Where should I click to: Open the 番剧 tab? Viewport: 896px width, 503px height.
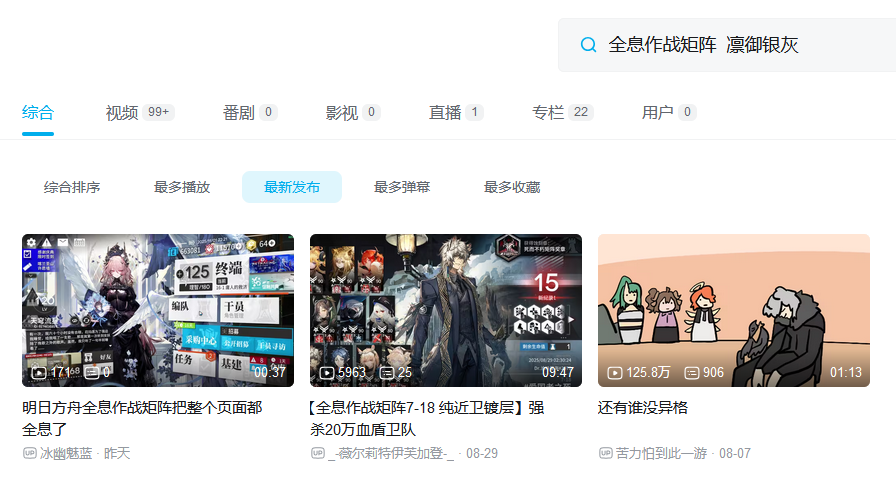tap(250, 113)
